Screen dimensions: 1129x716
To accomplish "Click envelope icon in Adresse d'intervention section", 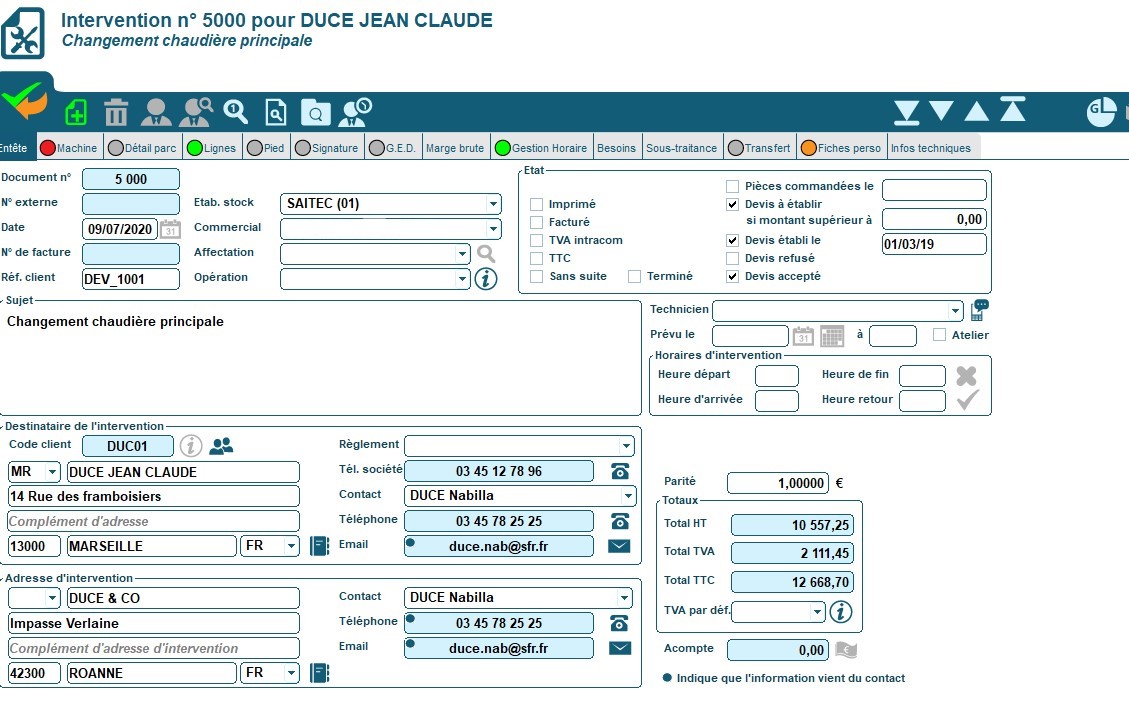I will 619,648.
